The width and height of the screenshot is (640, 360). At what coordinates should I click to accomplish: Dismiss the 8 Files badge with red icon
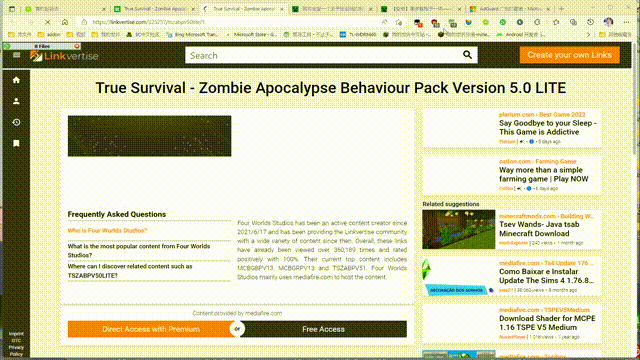click(x=77, y=46)
